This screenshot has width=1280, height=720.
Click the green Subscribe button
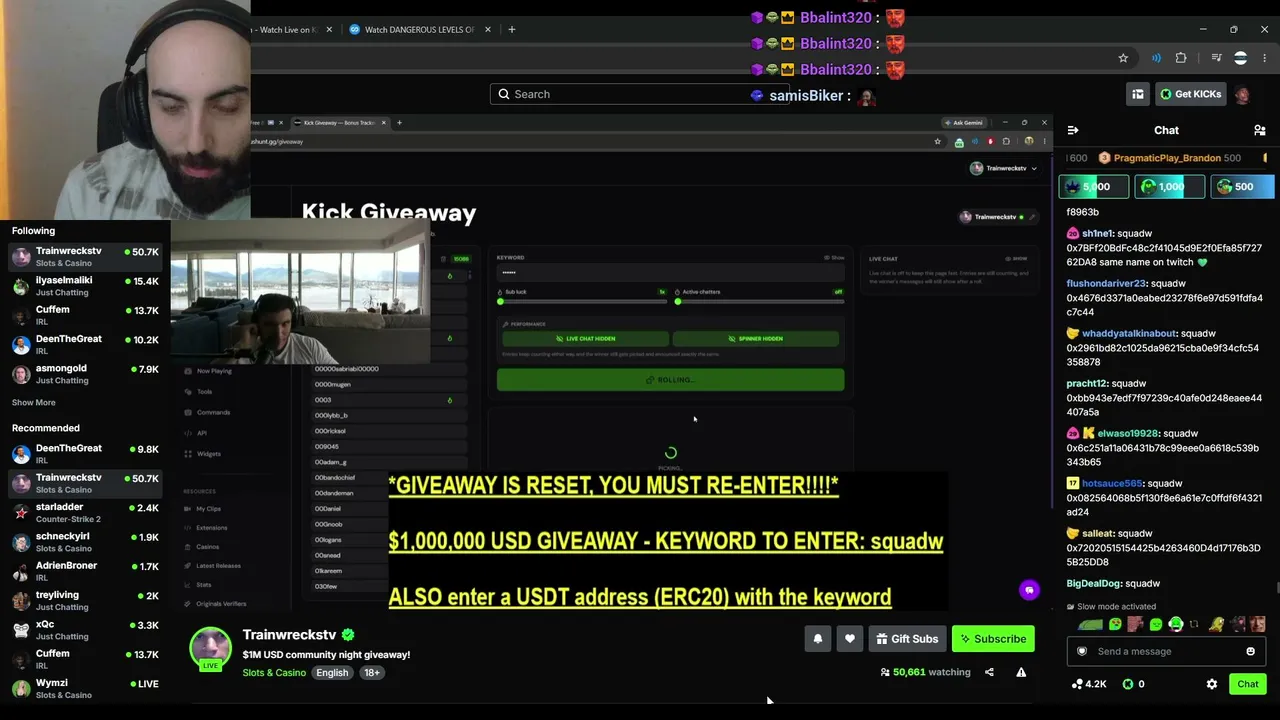(993, 639)
